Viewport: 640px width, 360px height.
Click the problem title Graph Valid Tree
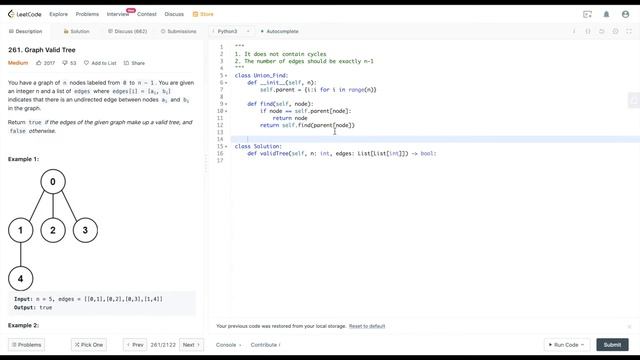(42, 50)
